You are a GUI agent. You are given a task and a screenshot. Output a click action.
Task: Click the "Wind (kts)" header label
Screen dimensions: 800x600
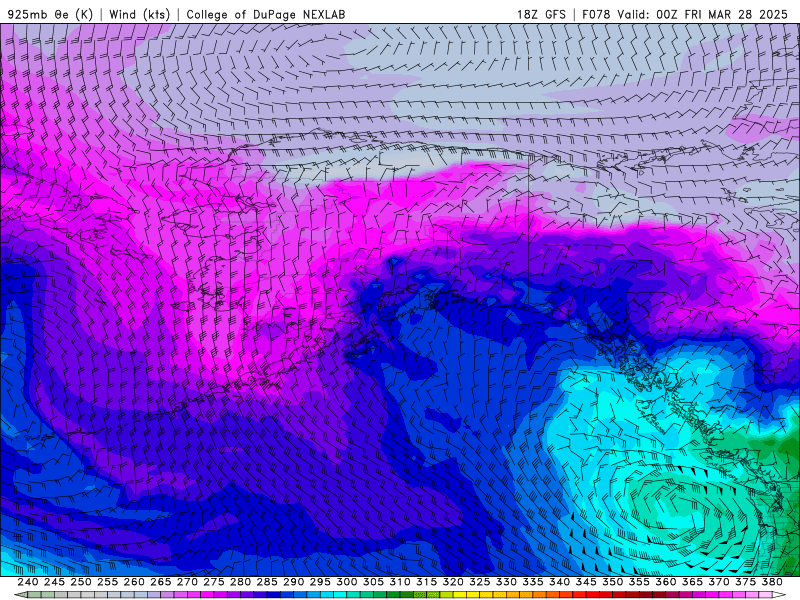[139, 14]
